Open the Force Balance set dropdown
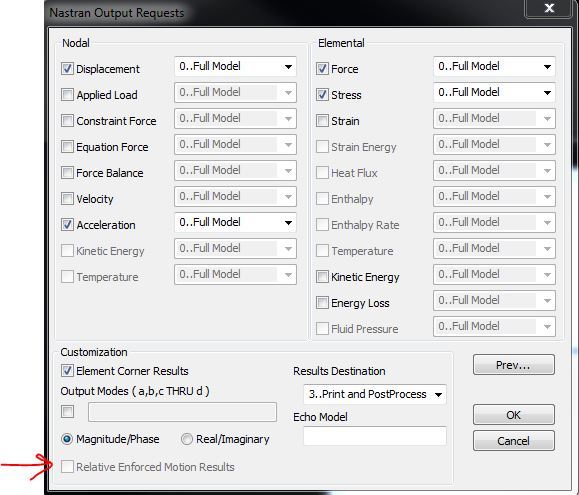 point(235,171)
